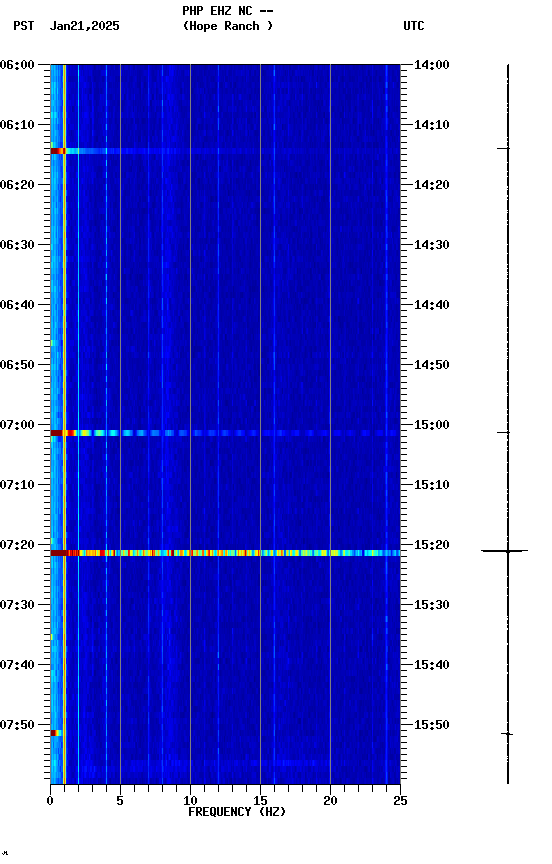Click the seismogram tick near 15:51
Screen dimensions: 552x864
[x=507, y=734]
